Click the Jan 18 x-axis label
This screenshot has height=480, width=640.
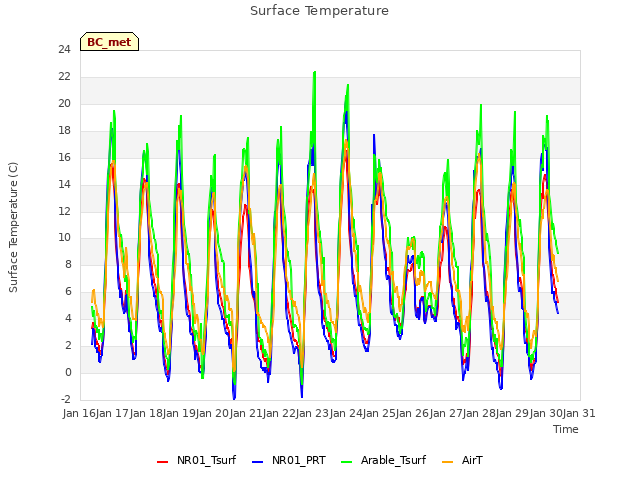tap(146, 413)
